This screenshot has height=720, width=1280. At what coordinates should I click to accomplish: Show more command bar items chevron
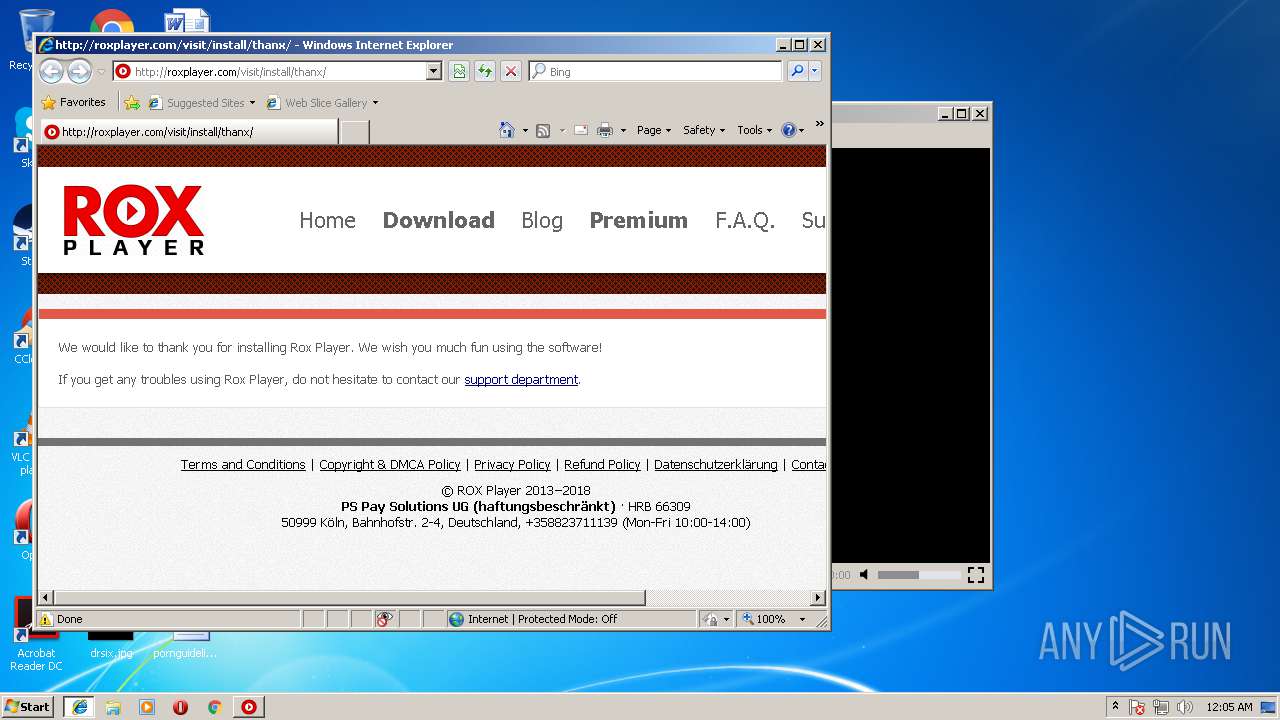[819, 124]
